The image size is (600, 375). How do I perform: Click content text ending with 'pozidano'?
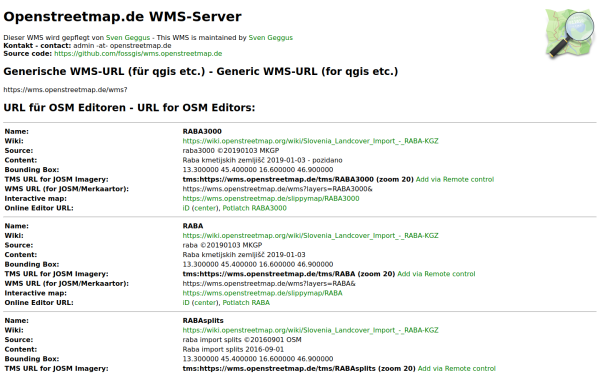tap(262, 160)
